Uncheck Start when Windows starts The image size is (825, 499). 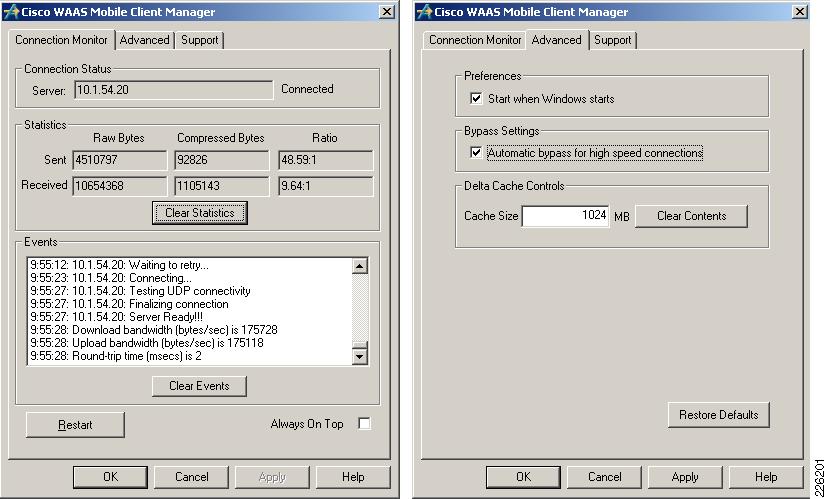pyautogui.click(x=476, y=98)
